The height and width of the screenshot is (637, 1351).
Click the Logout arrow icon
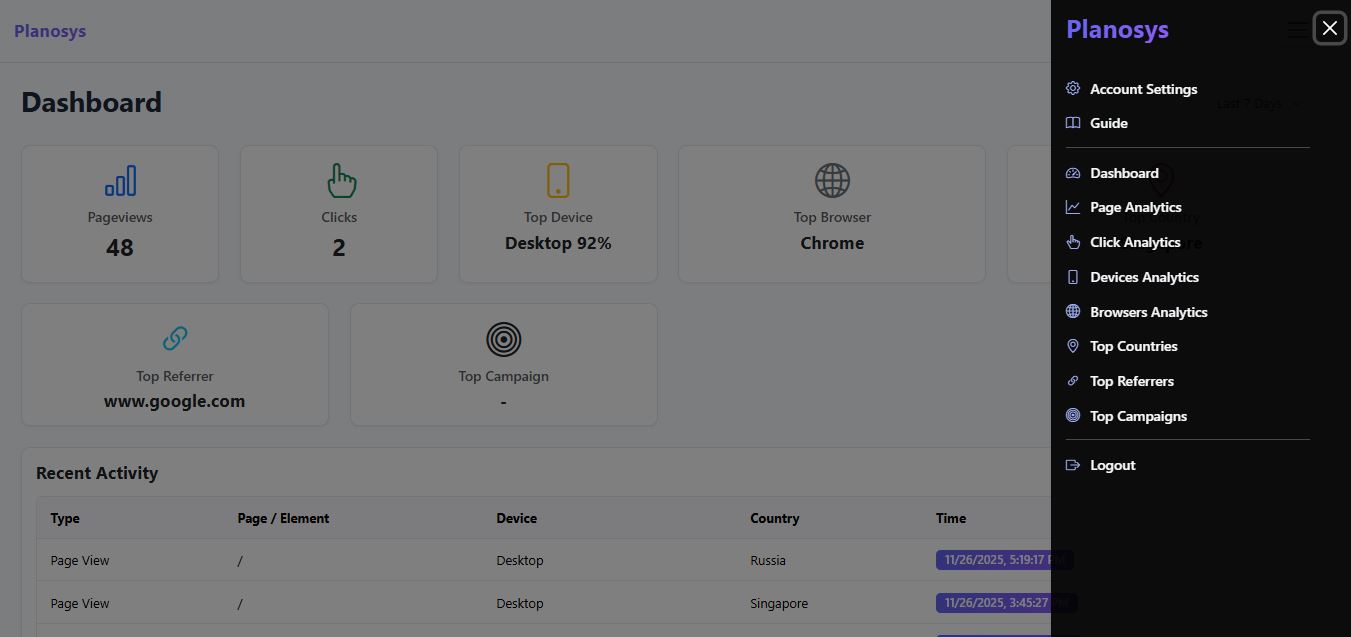pos(1073,464)
